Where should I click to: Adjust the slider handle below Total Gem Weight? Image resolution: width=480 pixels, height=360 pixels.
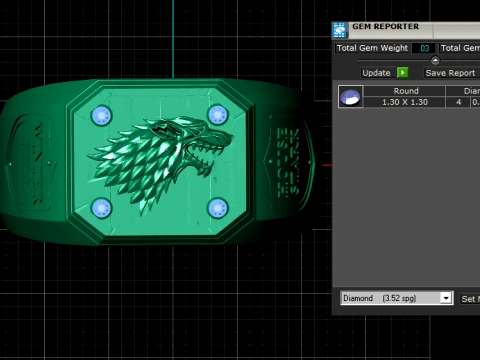pos(435,60)
